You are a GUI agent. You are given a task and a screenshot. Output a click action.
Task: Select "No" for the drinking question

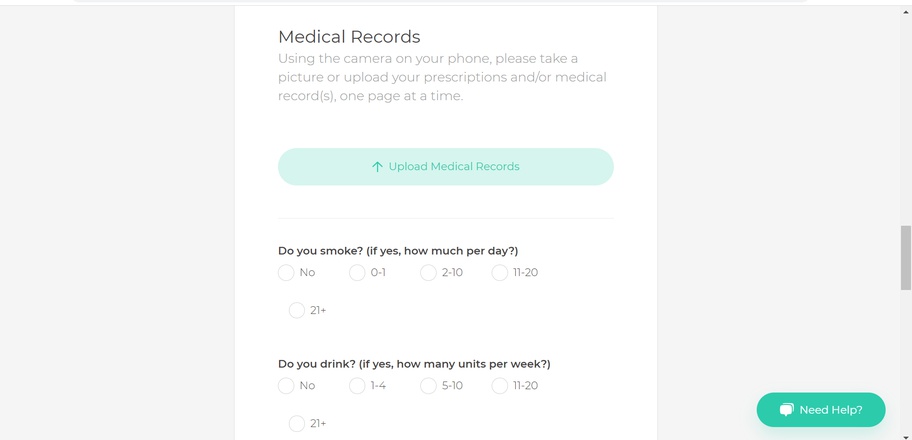point(286,386)
